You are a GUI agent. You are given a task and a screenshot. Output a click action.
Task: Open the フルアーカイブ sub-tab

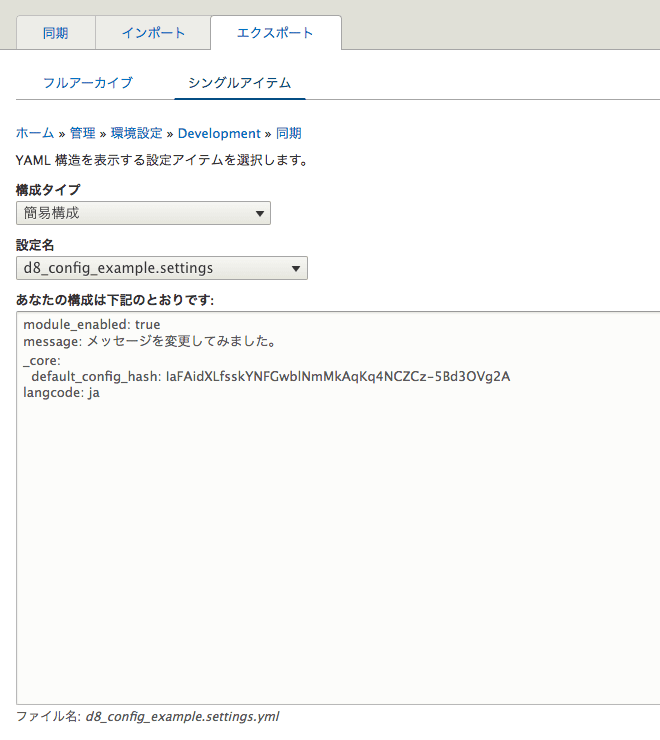pos(88,83)
